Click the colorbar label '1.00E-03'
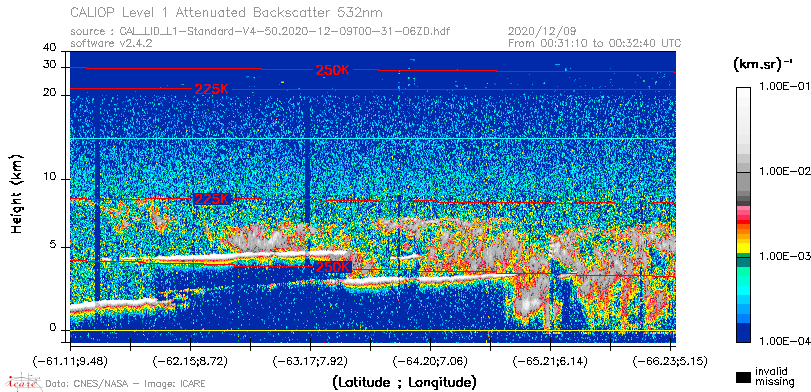This screenshot has width=811, height=392. pos(785,256)
